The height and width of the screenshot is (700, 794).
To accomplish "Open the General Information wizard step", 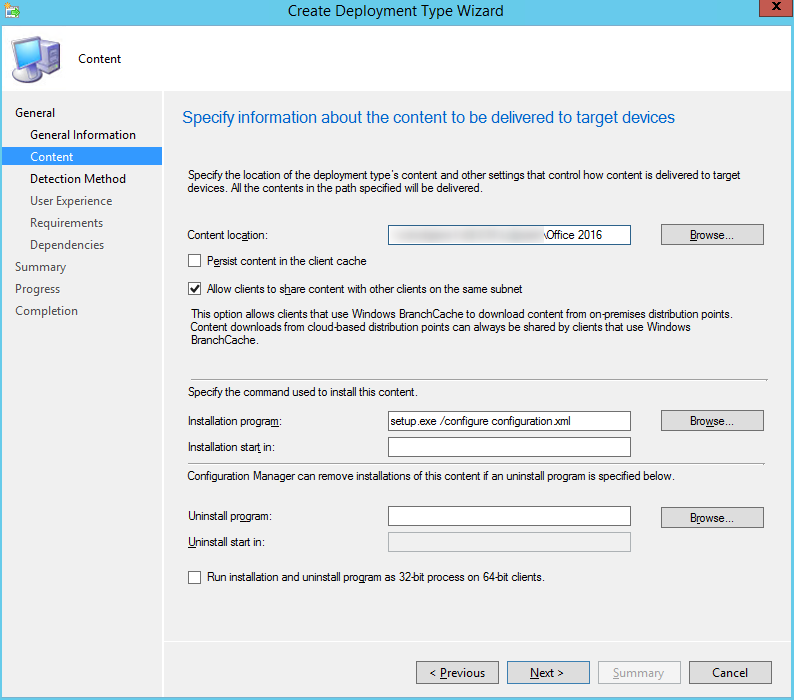I will (x=83, y=135).
